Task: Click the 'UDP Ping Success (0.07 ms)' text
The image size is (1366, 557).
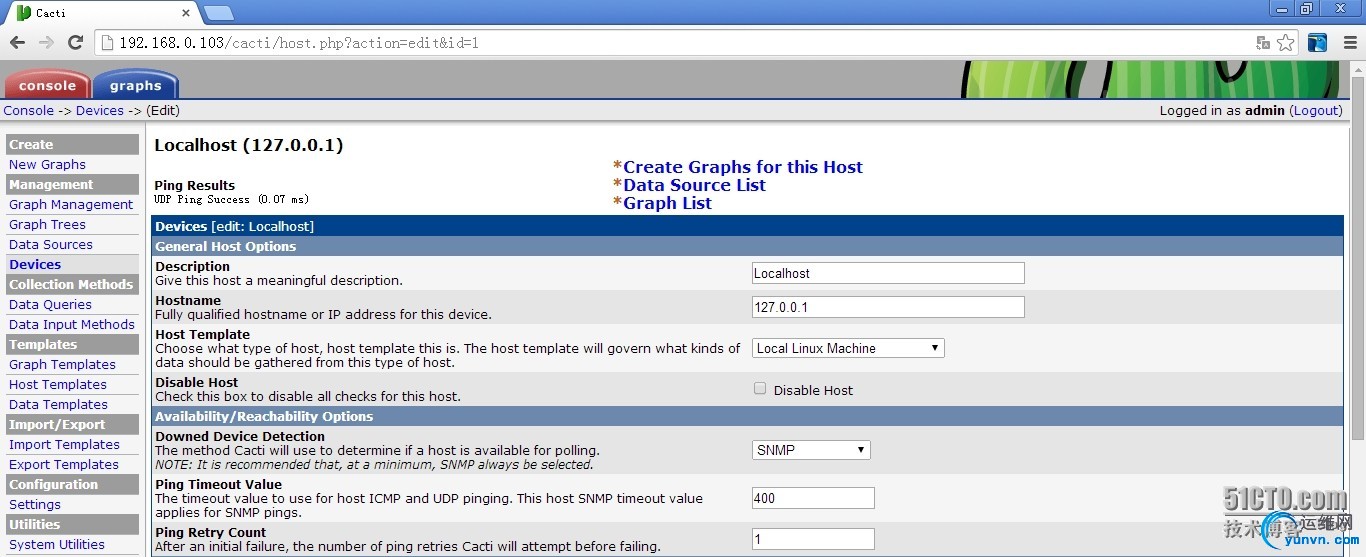Action: click(231, 200)
